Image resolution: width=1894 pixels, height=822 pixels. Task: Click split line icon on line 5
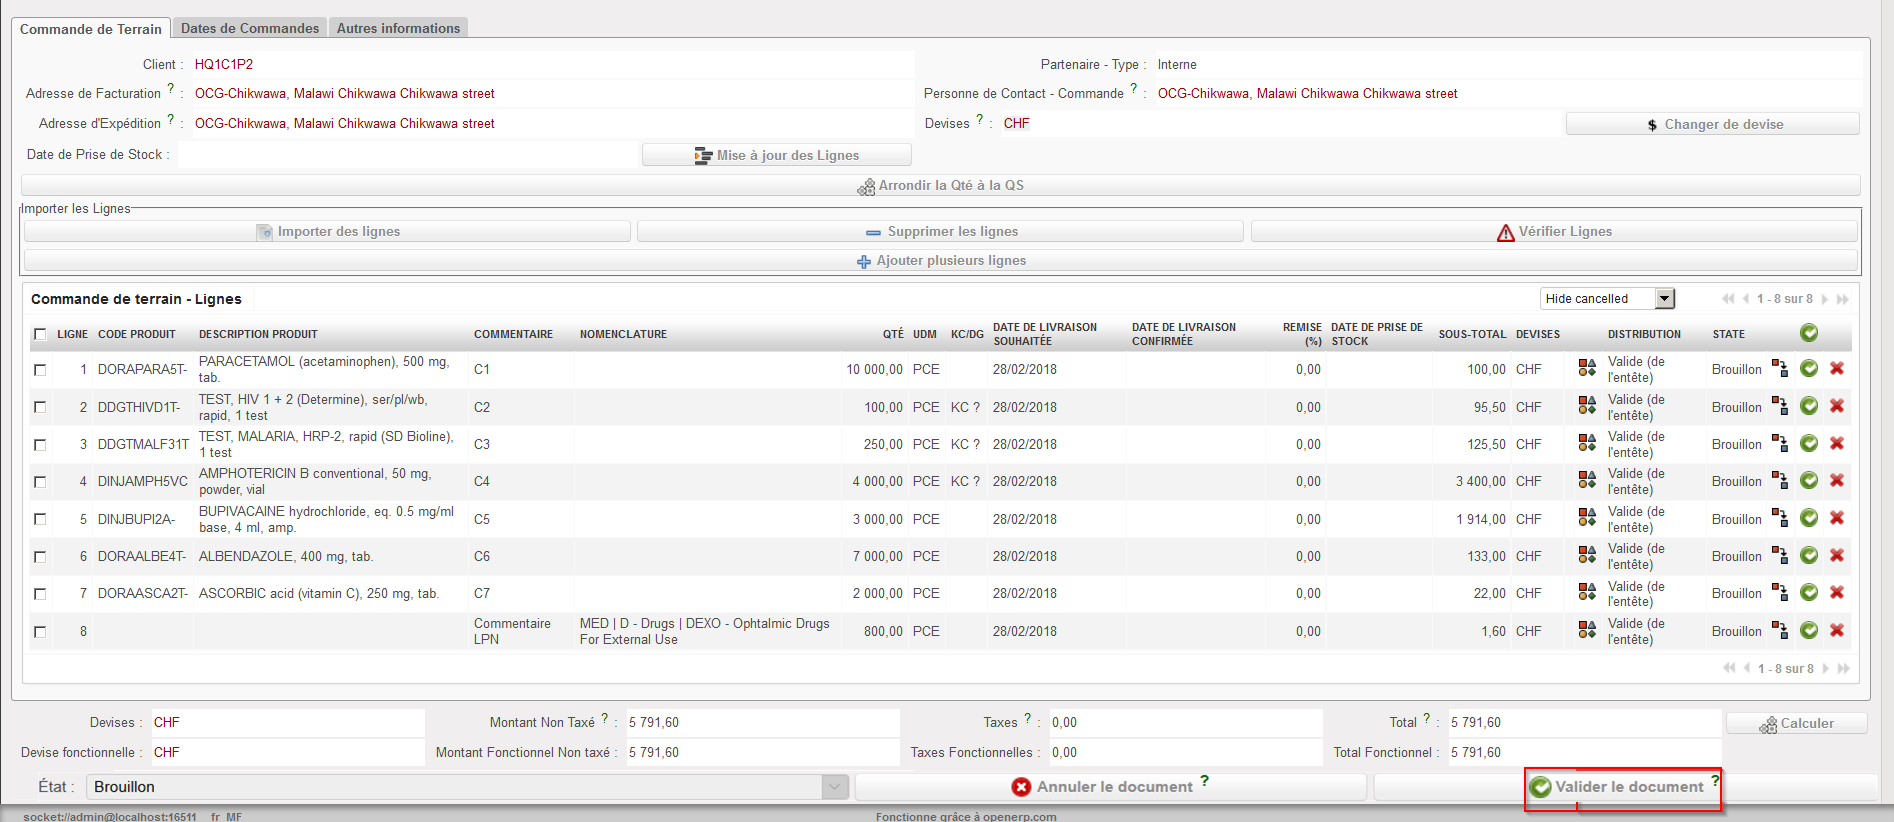pyautogui.click(x=1780, y=518)
